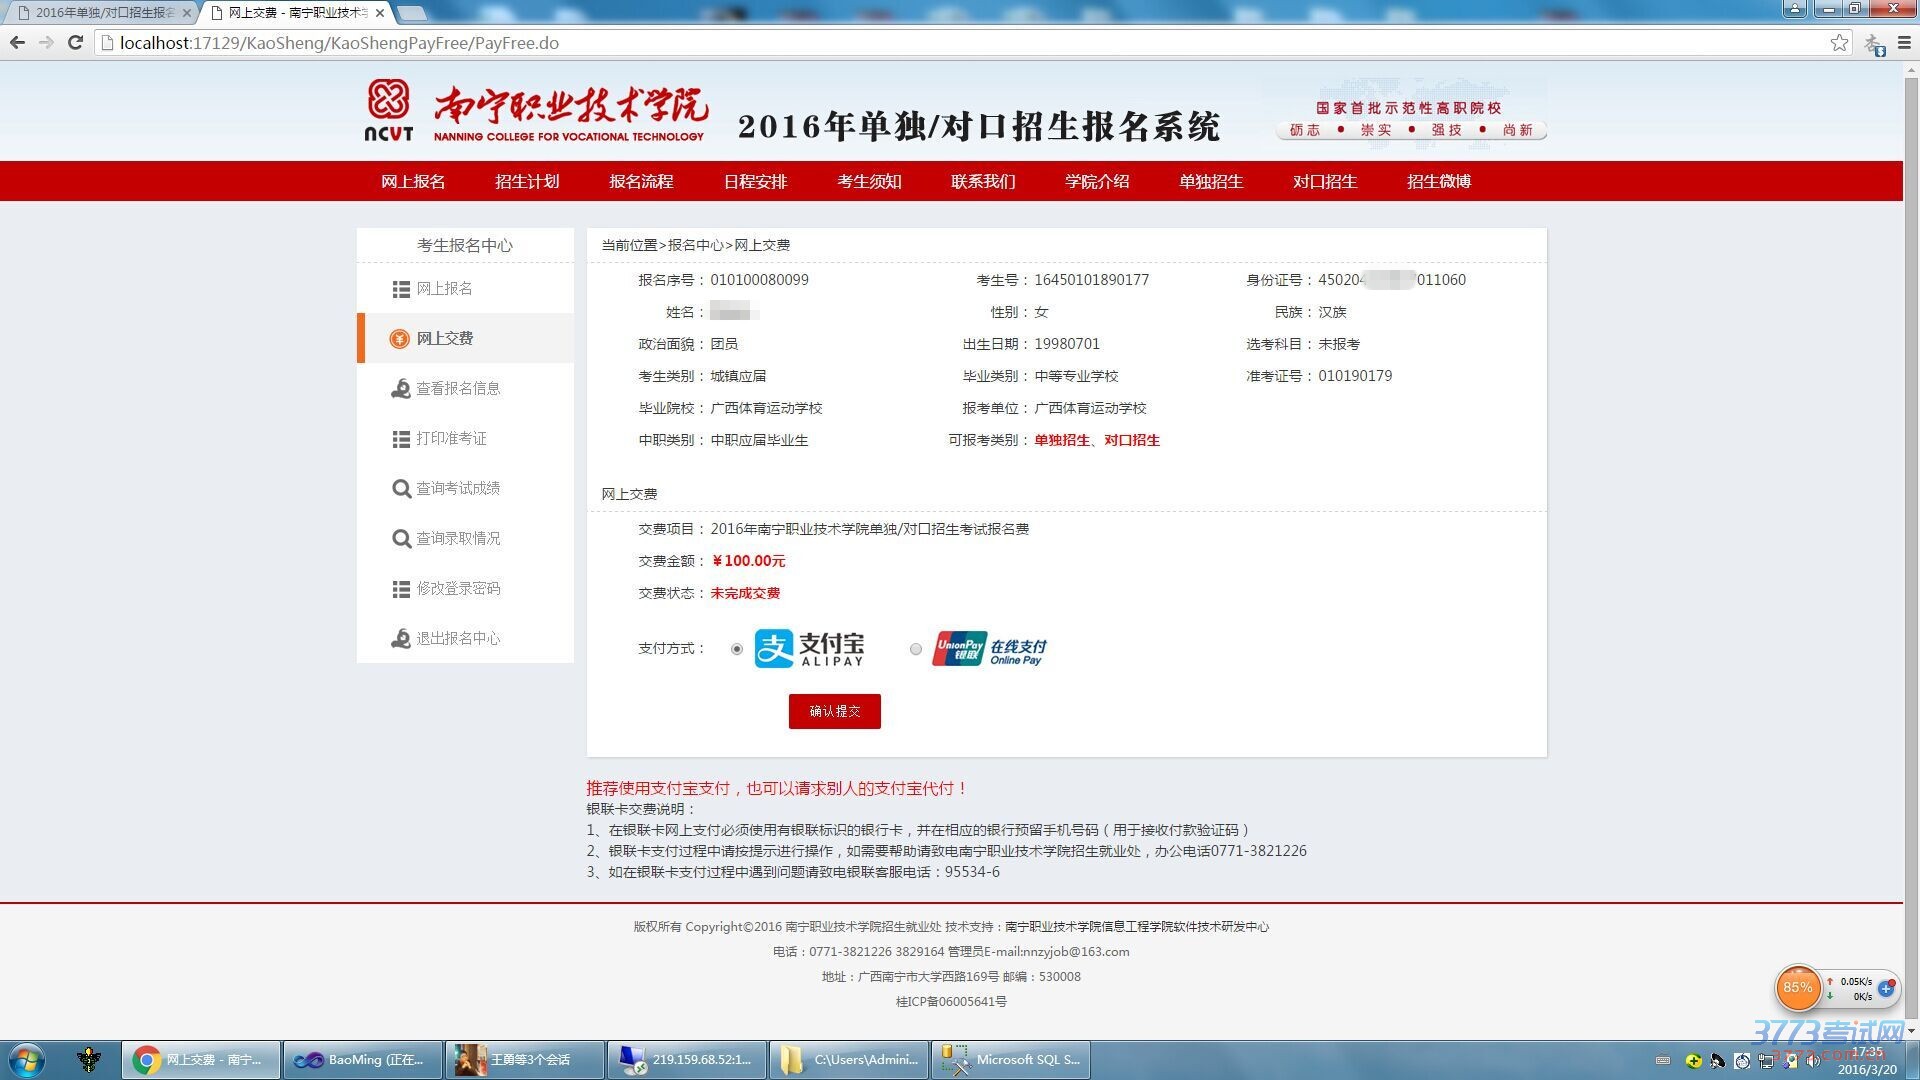The width and height of the screenshot is (1920, 1080).
Task: Click the magnifier icon beside 查询考试成绩
Action: (401, 489)
